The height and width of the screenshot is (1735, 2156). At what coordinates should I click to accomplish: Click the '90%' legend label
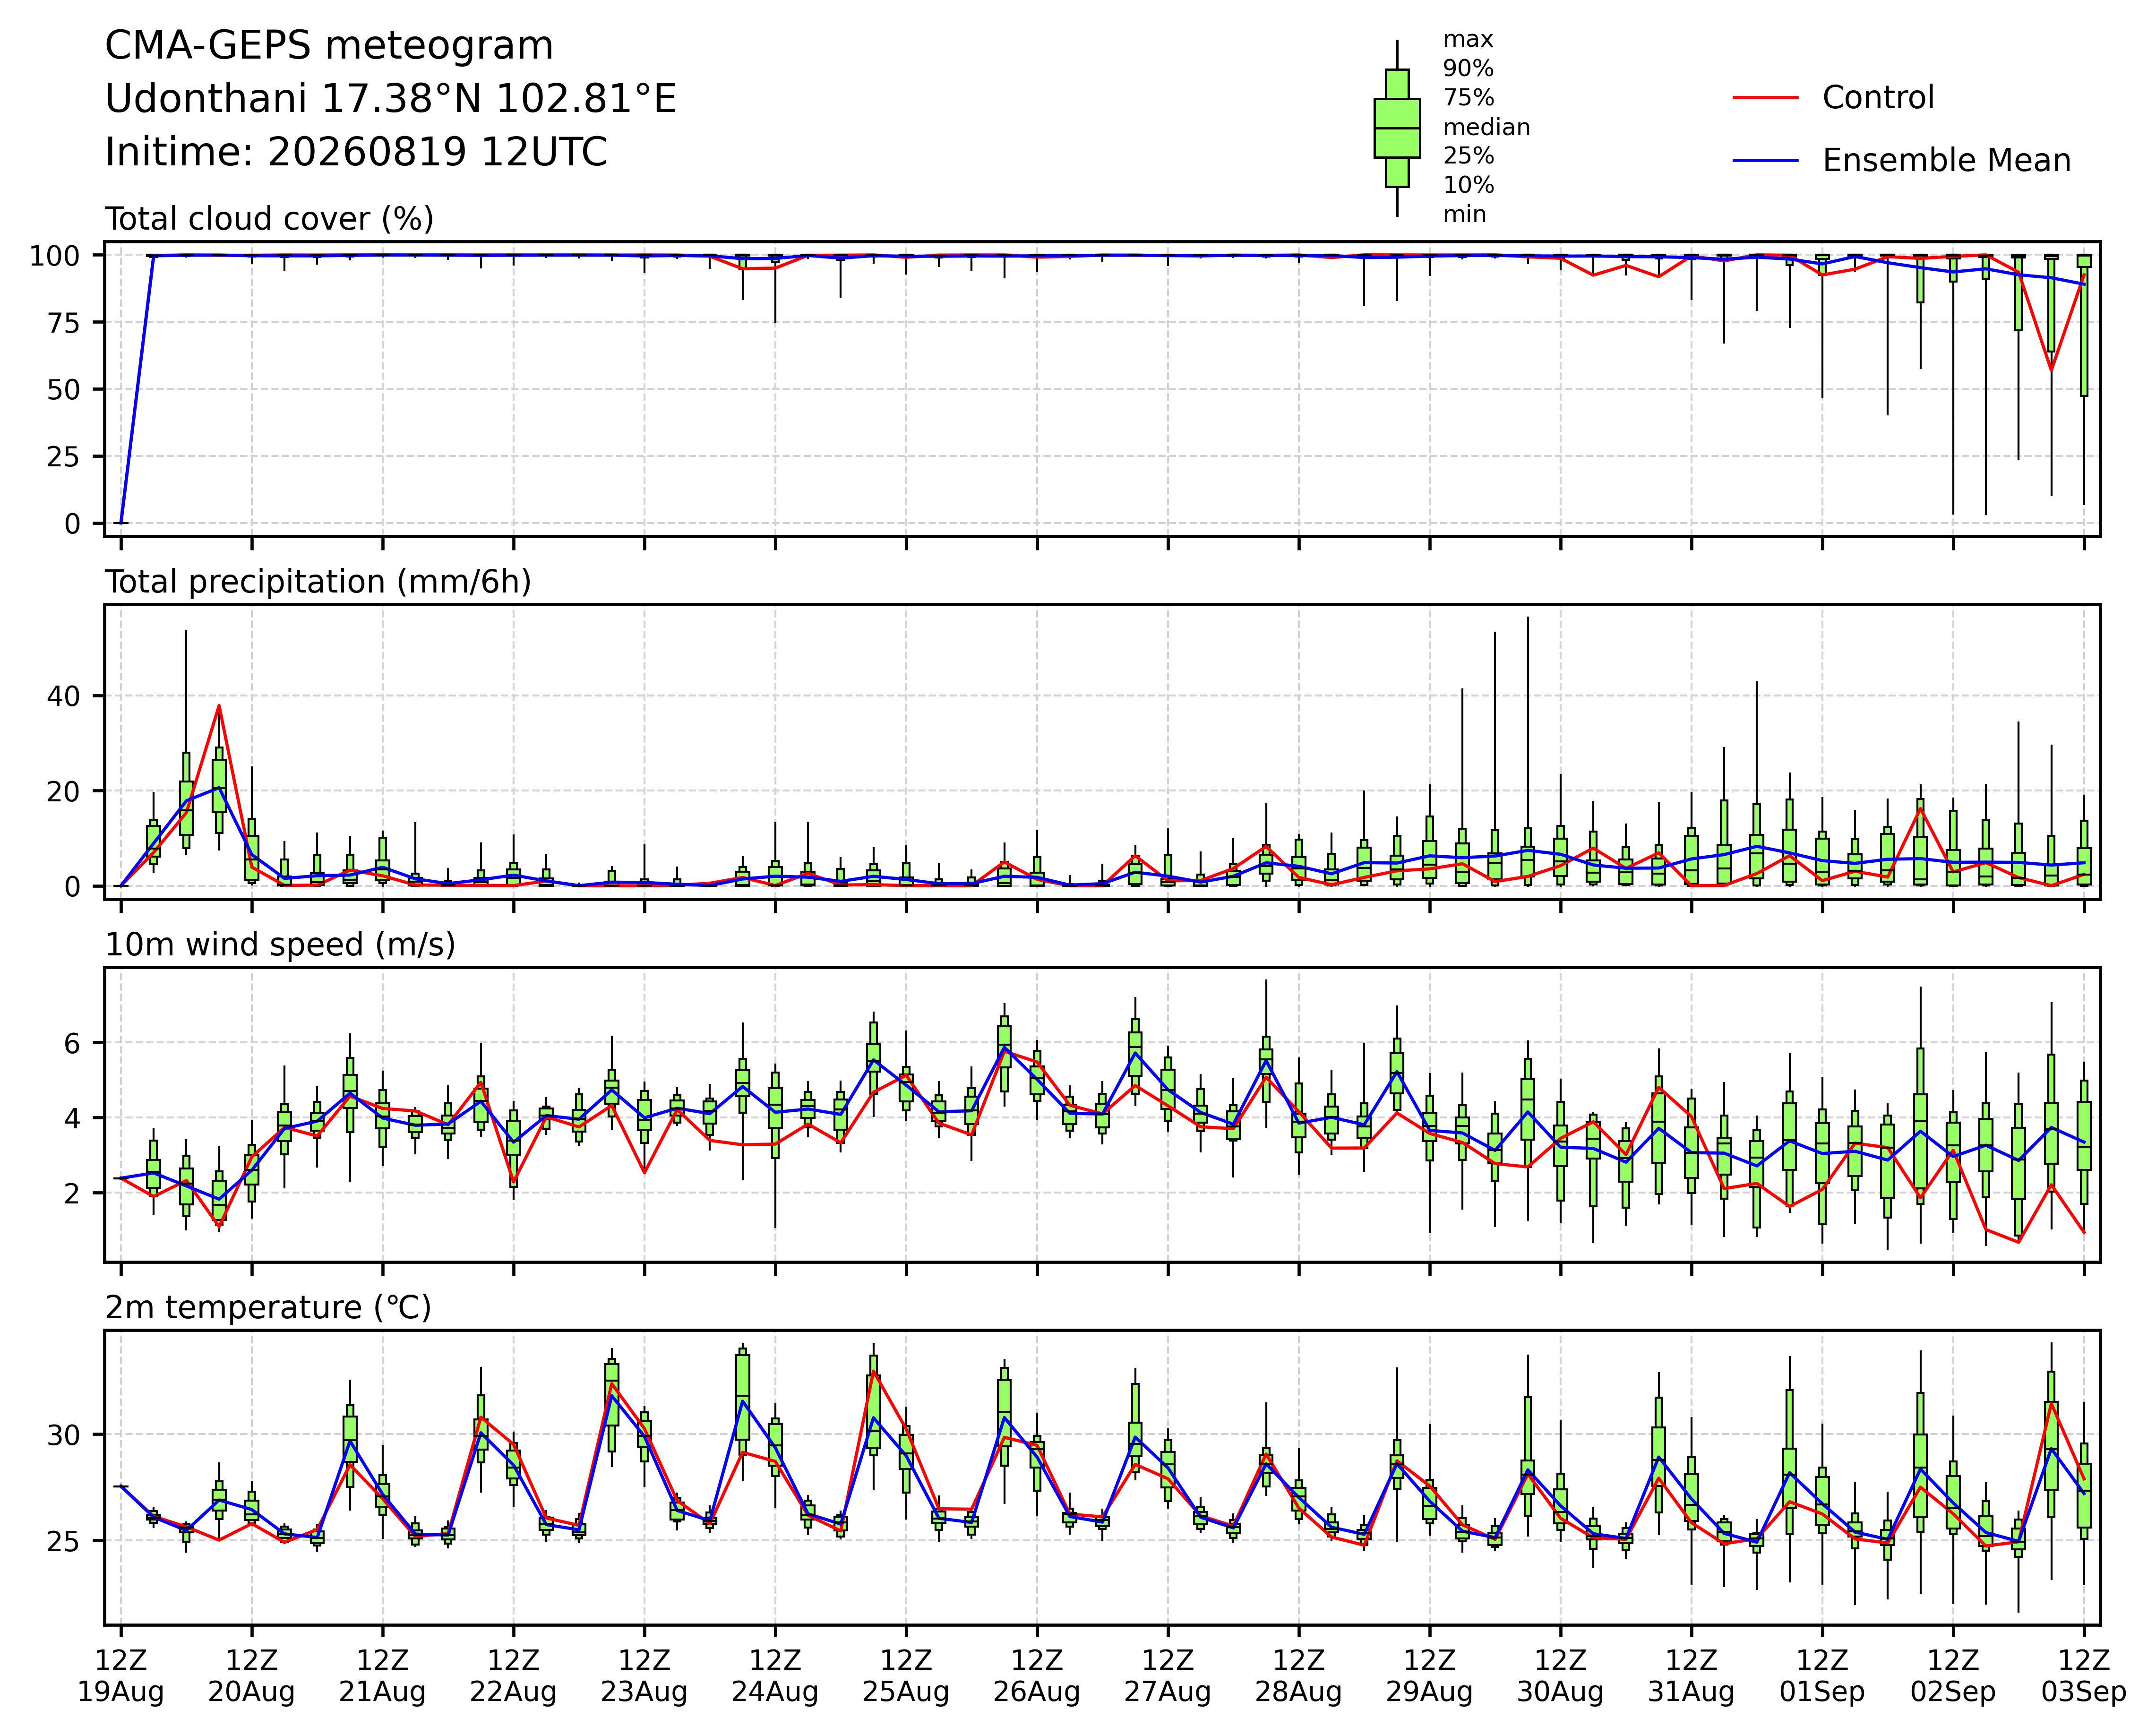coord(1468,69)
